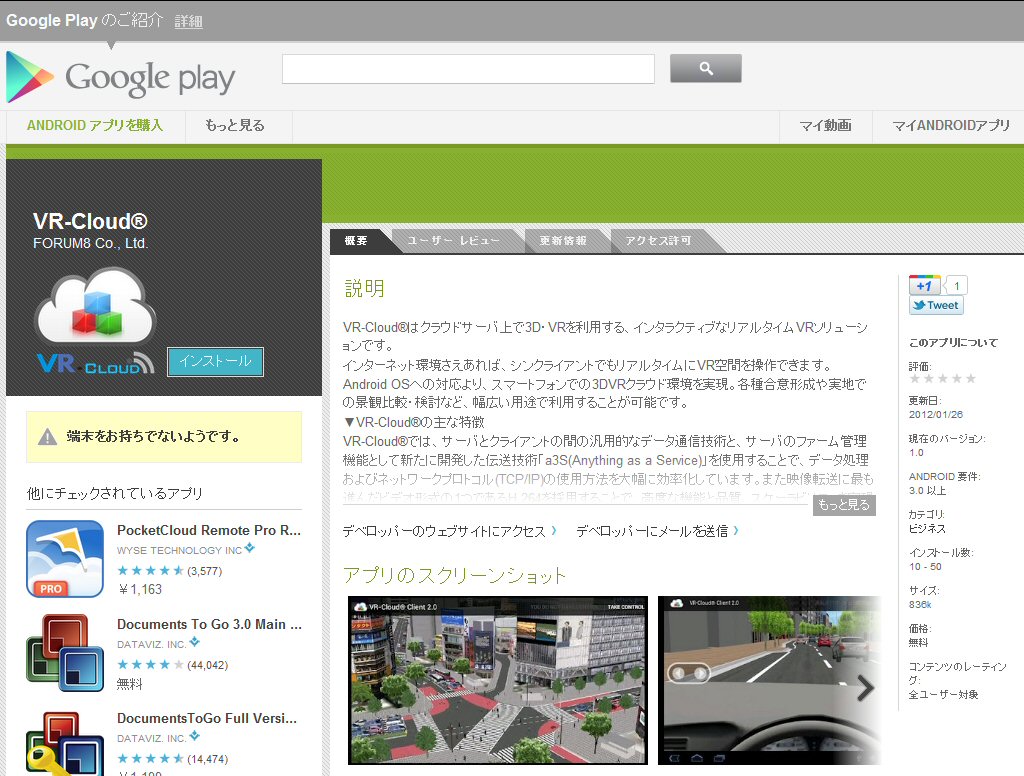This screenshot has height=776, width=1024.
Task: Click the next screenshot arrow
Action: (865, 687)
